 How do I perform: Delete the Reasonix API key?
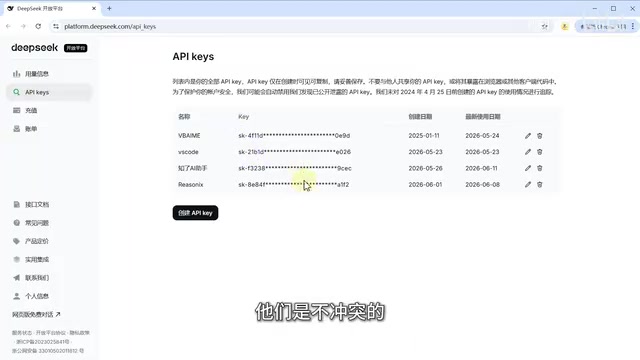pyautogui.click(x=540, y=184)
